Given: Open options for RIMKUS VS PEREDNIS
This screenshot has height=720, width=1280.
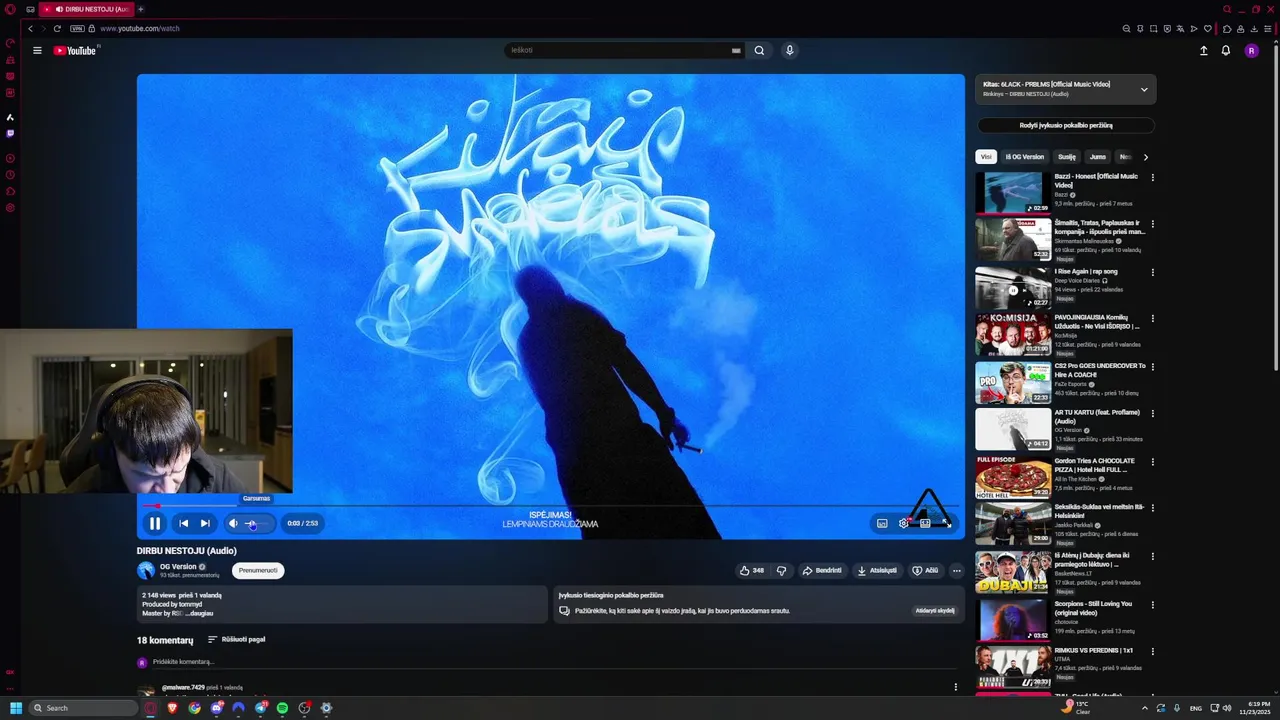Looking at the screenshot, I should (x=1152, y=651).
